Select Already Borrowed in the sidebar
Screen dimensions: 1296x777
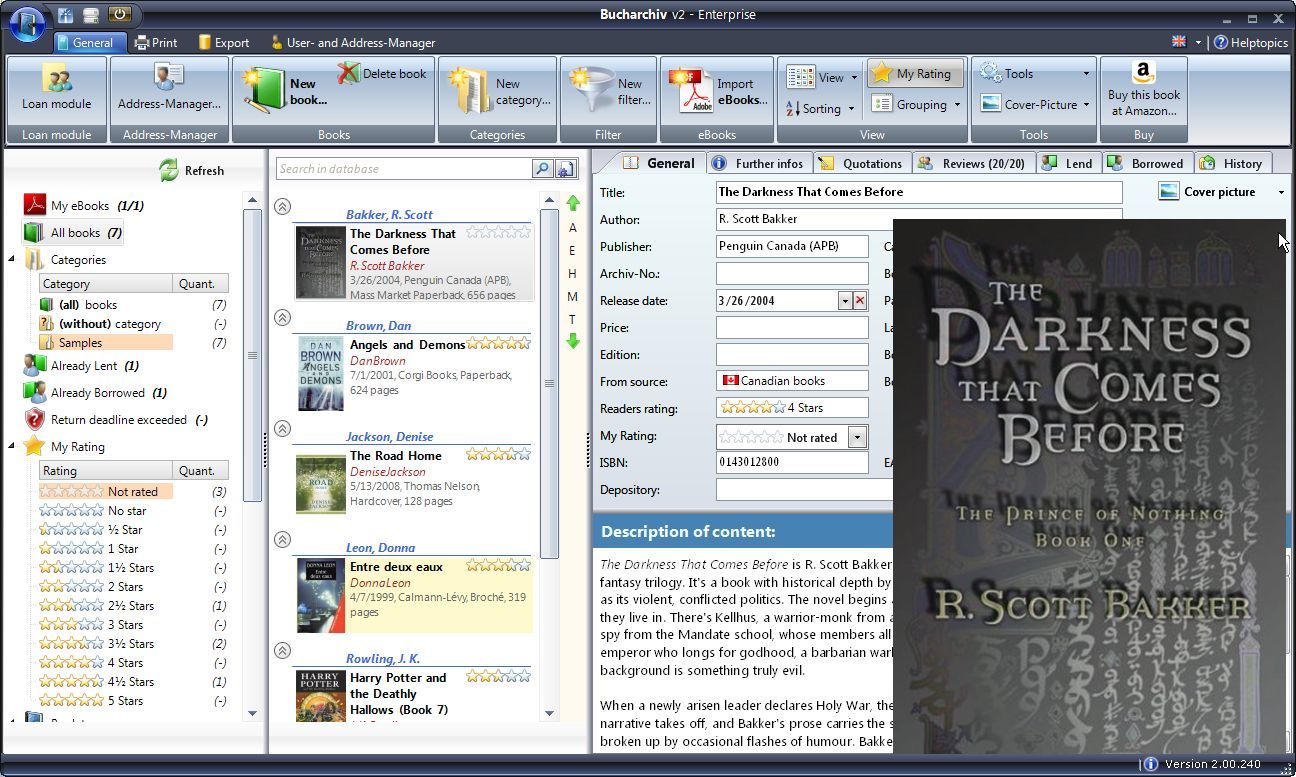pos(96,393)
